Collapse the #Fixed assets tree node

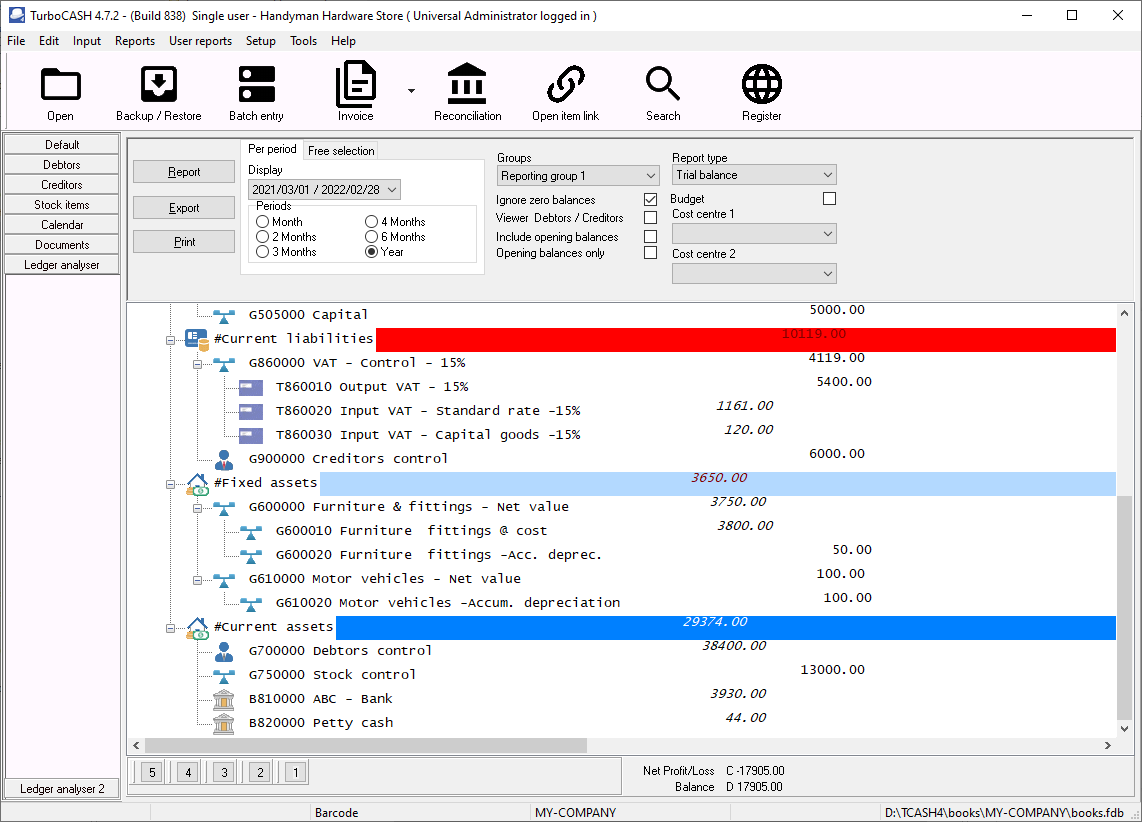[171, 483]
